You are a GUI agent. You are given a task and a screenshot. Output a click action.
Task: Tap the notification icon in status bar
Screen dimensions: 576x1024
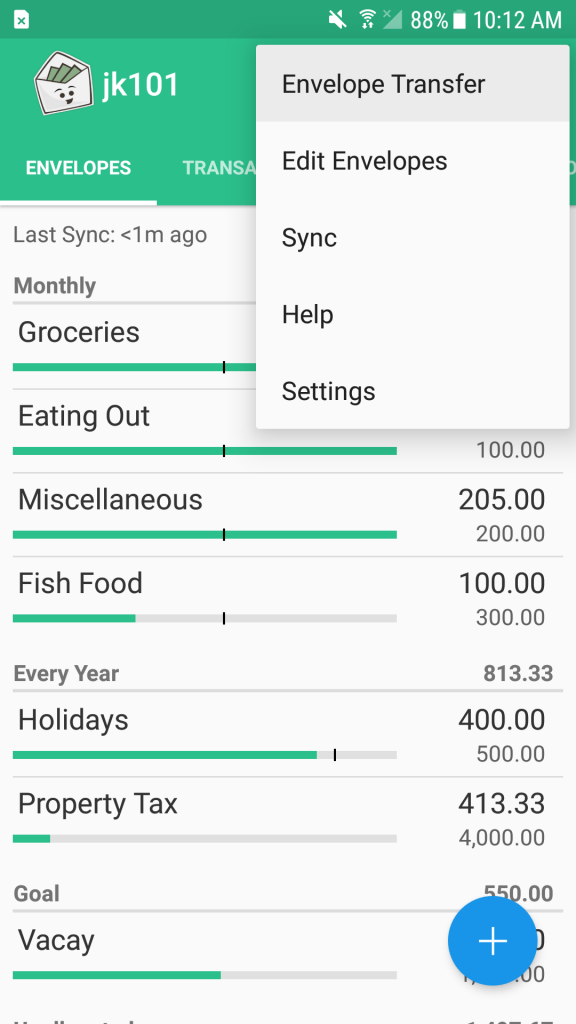point(21,20)
